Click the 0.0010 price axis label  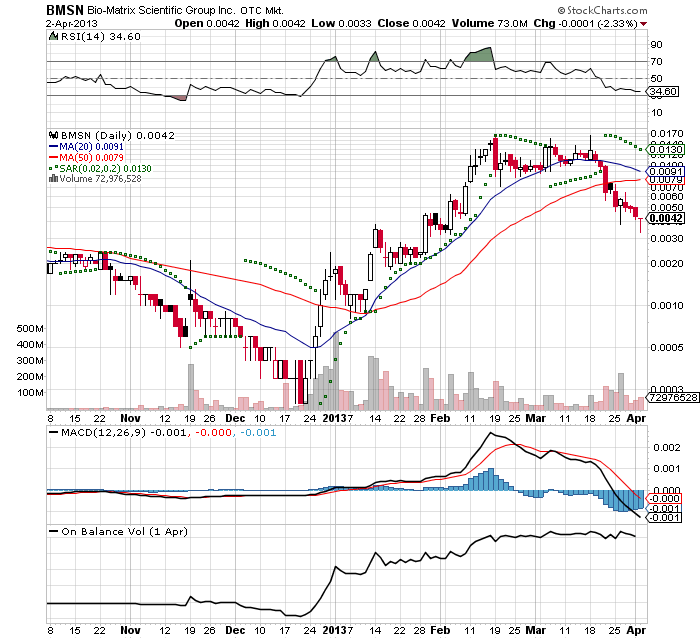667,306
